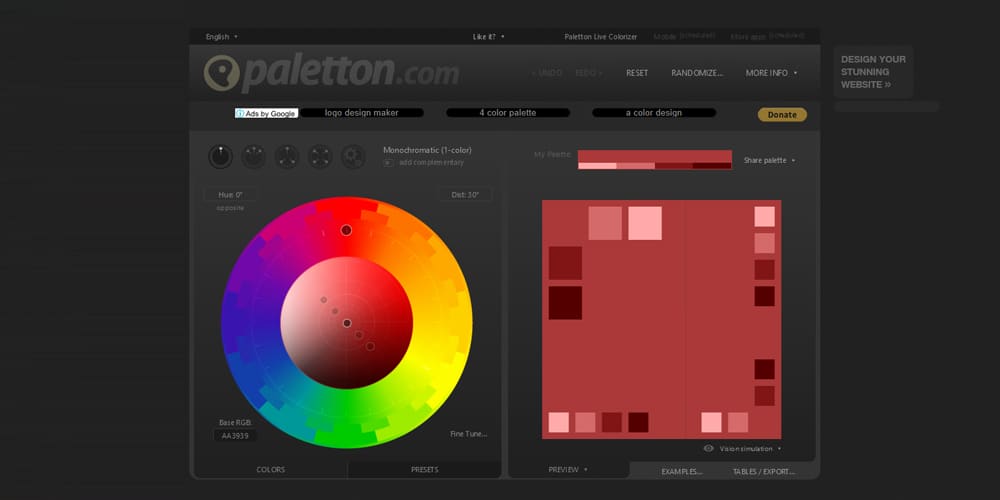Select the large light pink preview swatch
This screenshot has height=500, width=1000.
[645, 223]
